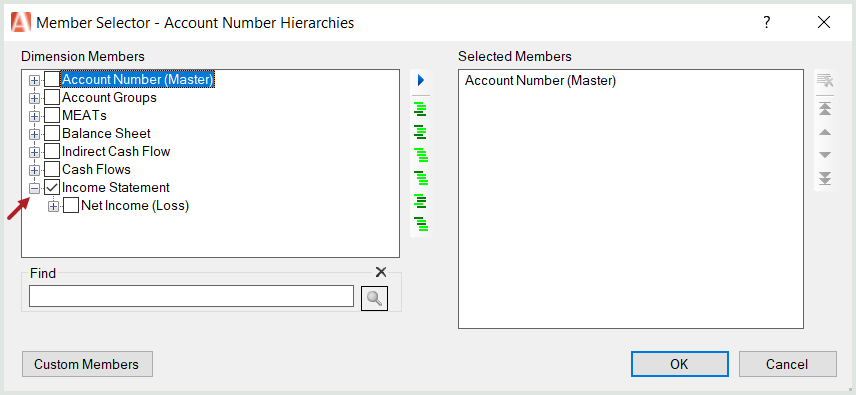856x395 pixels.
Task: Close the Find panel with its X
Action: [381, 272]
